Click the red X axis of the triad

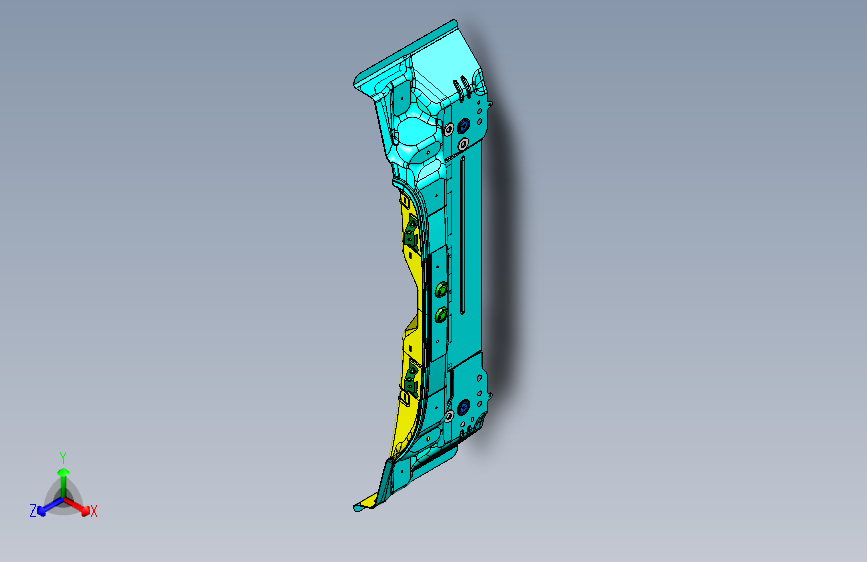(x=77, y=506)
